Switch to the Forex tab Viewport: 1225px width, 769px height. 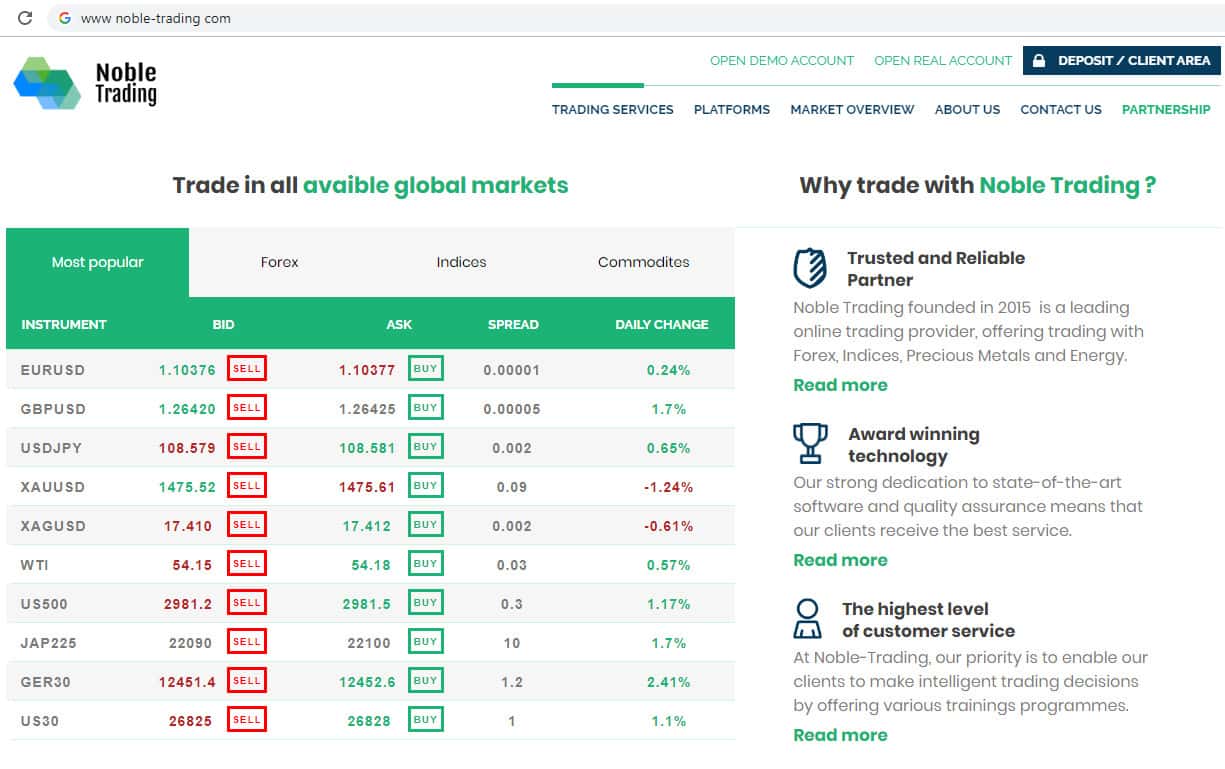pyautogui.click(x=279, y=262)
